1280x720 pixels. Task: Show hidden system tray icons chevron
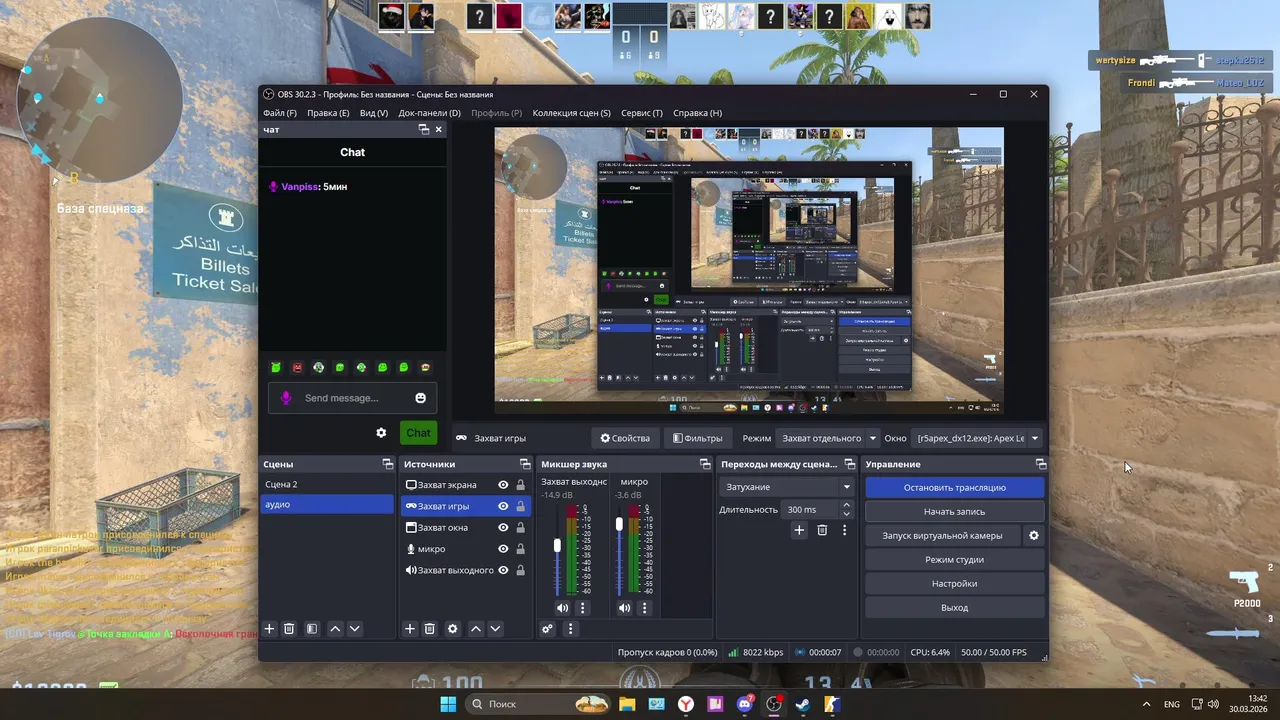click(1146, 704)
